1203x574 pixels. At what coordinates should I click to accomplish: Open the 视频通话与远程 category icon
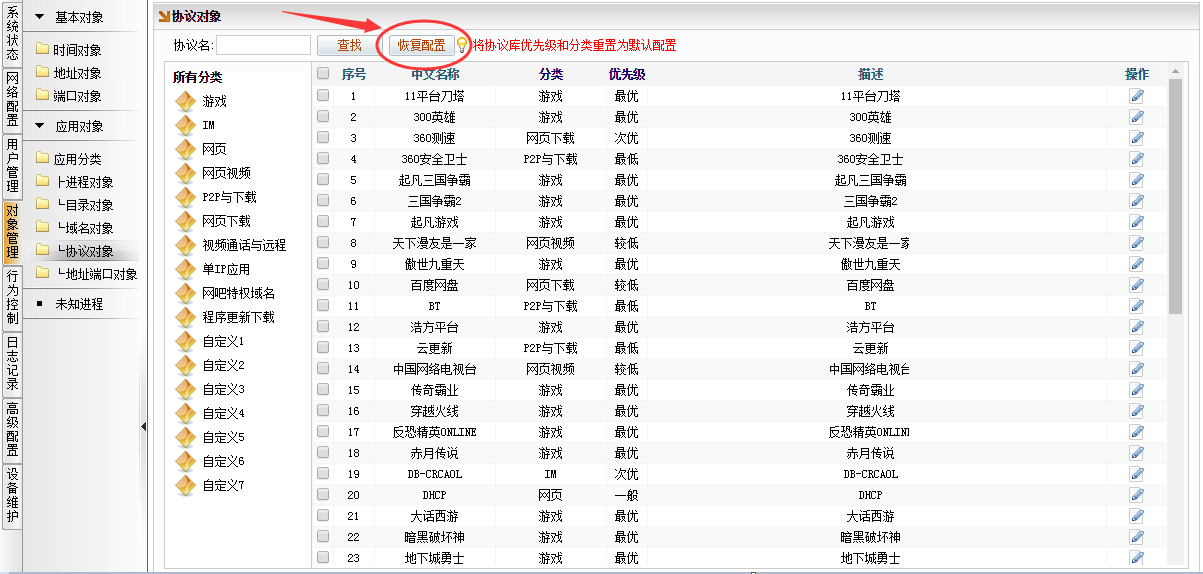[x=185, y=245]
